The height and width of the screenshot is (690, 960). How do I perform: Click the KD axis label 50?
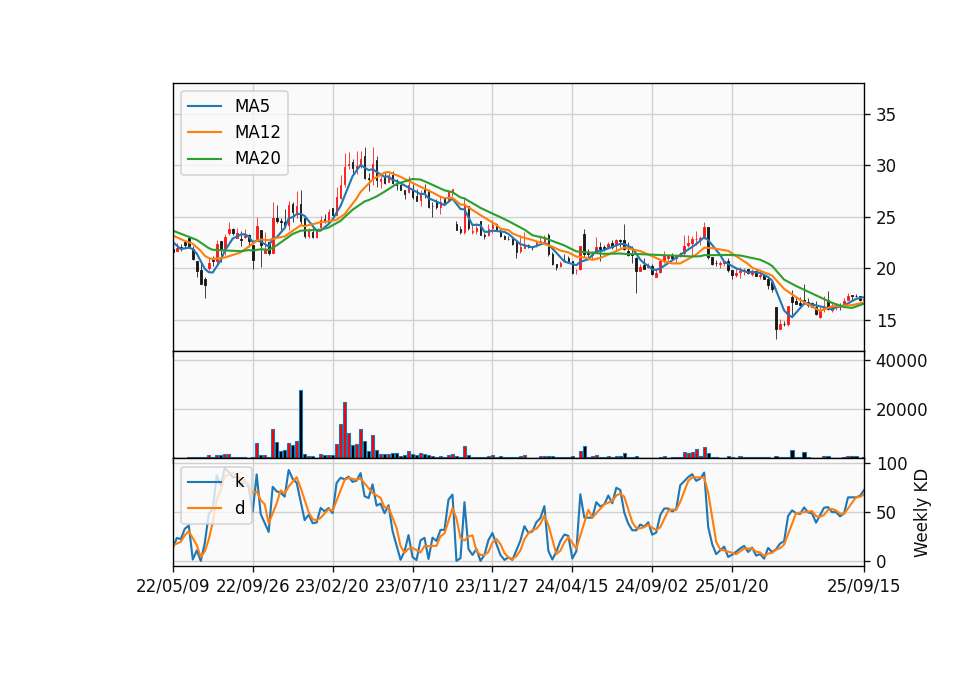pyautogui.click(x=886, y=513)
